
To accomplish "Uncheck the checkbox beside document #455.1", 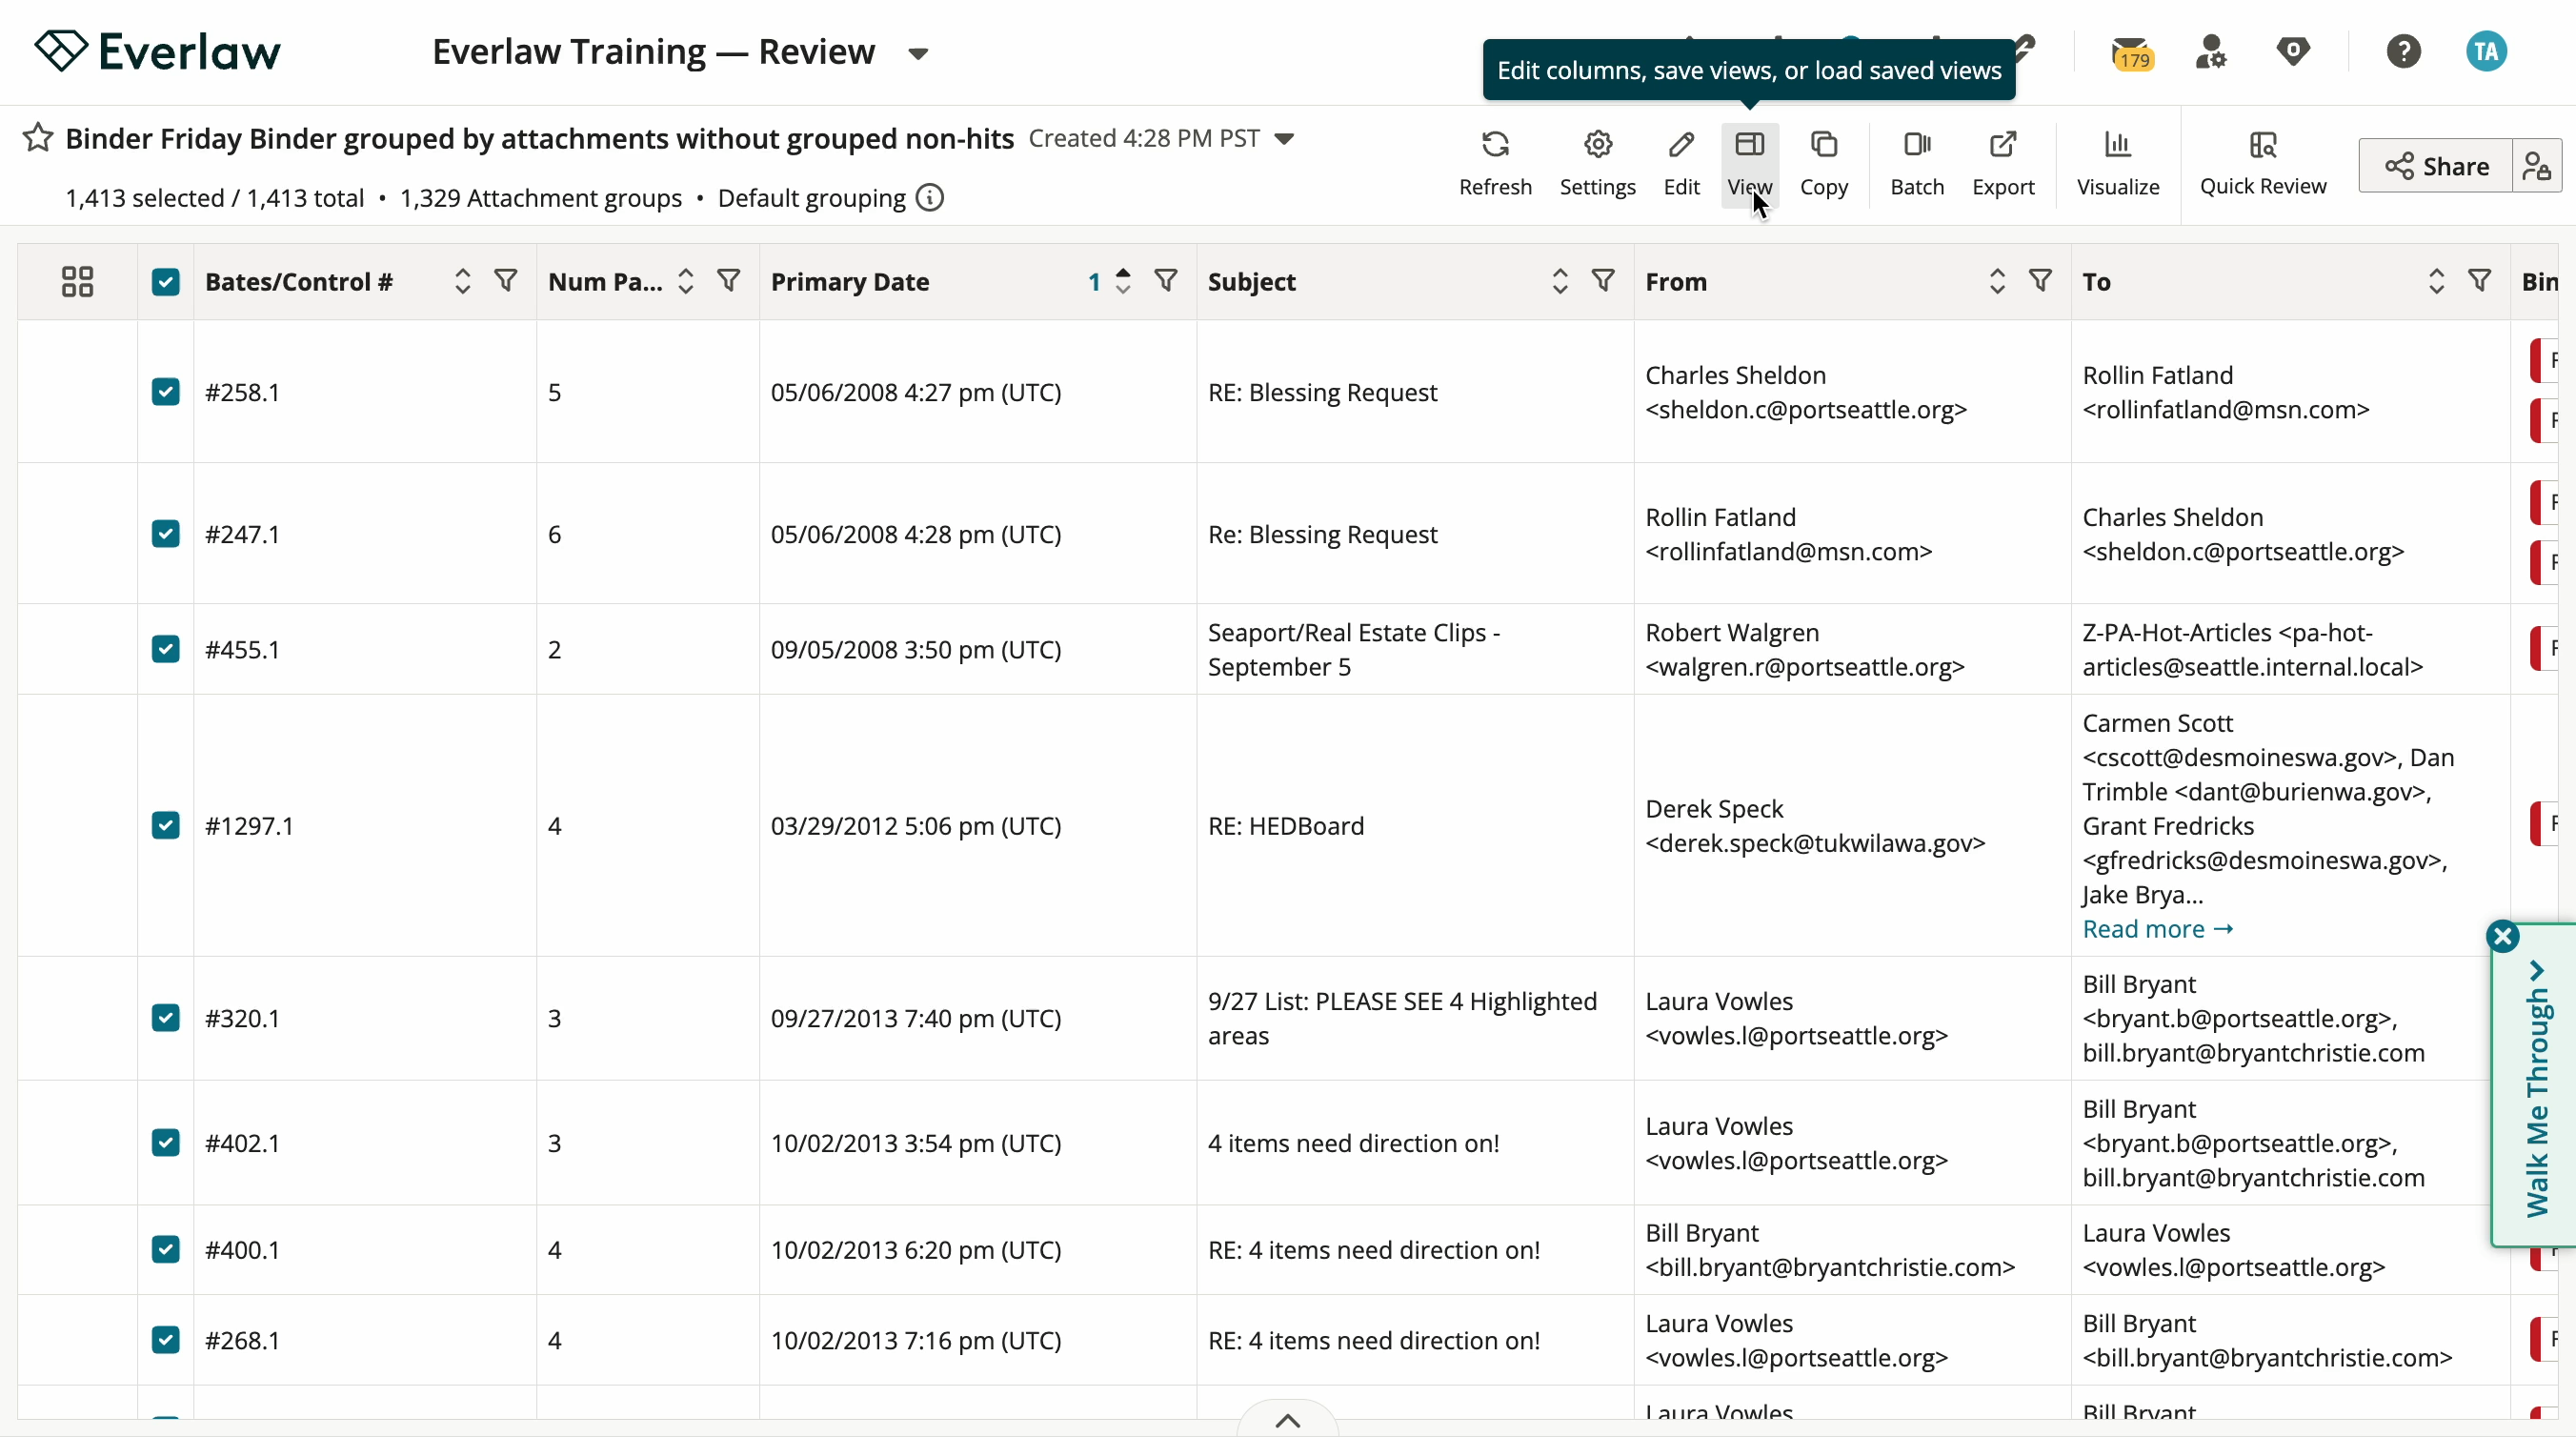I will click(166, 648).
